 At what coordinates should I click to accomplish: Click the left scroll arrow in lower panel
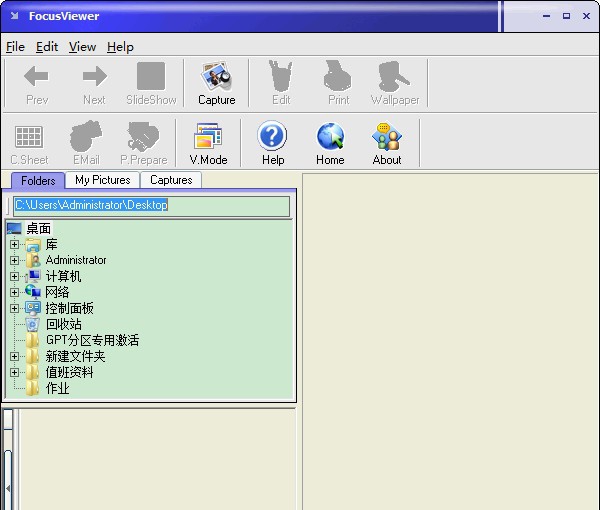click(x=8, y=488)
